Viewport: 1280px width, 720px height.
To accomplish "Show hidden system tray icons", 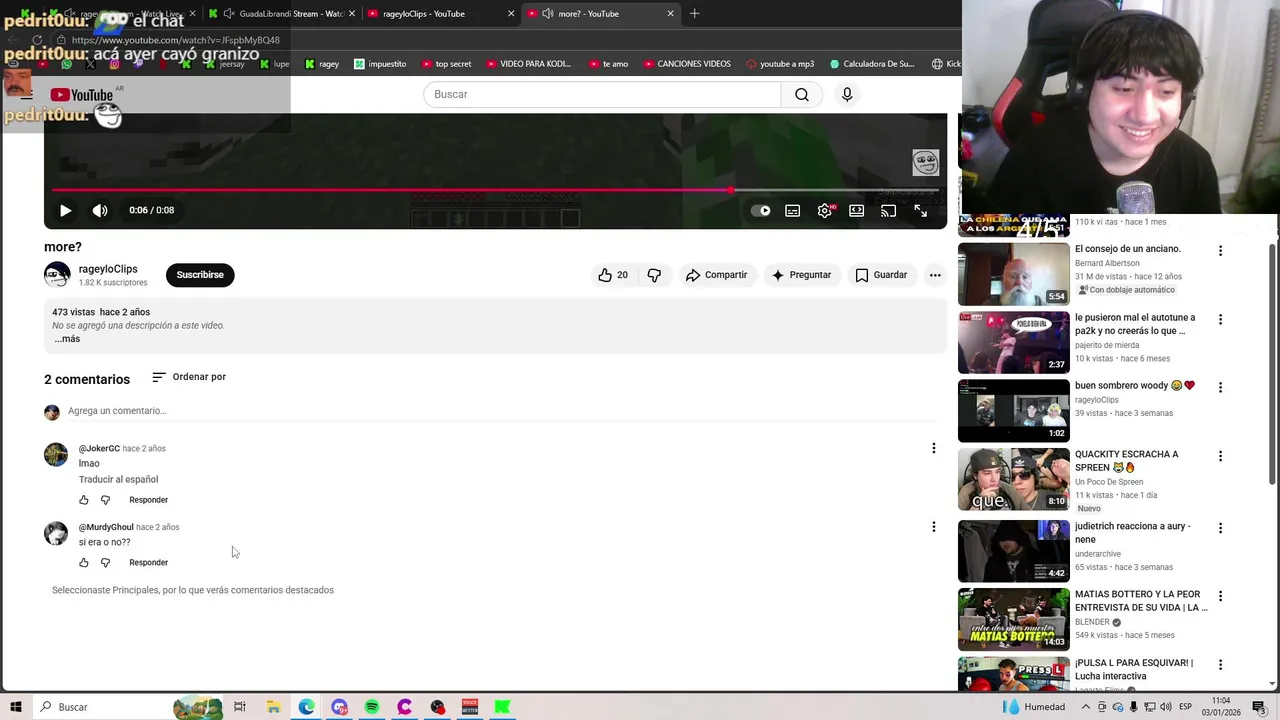I will click(1086, 707).
